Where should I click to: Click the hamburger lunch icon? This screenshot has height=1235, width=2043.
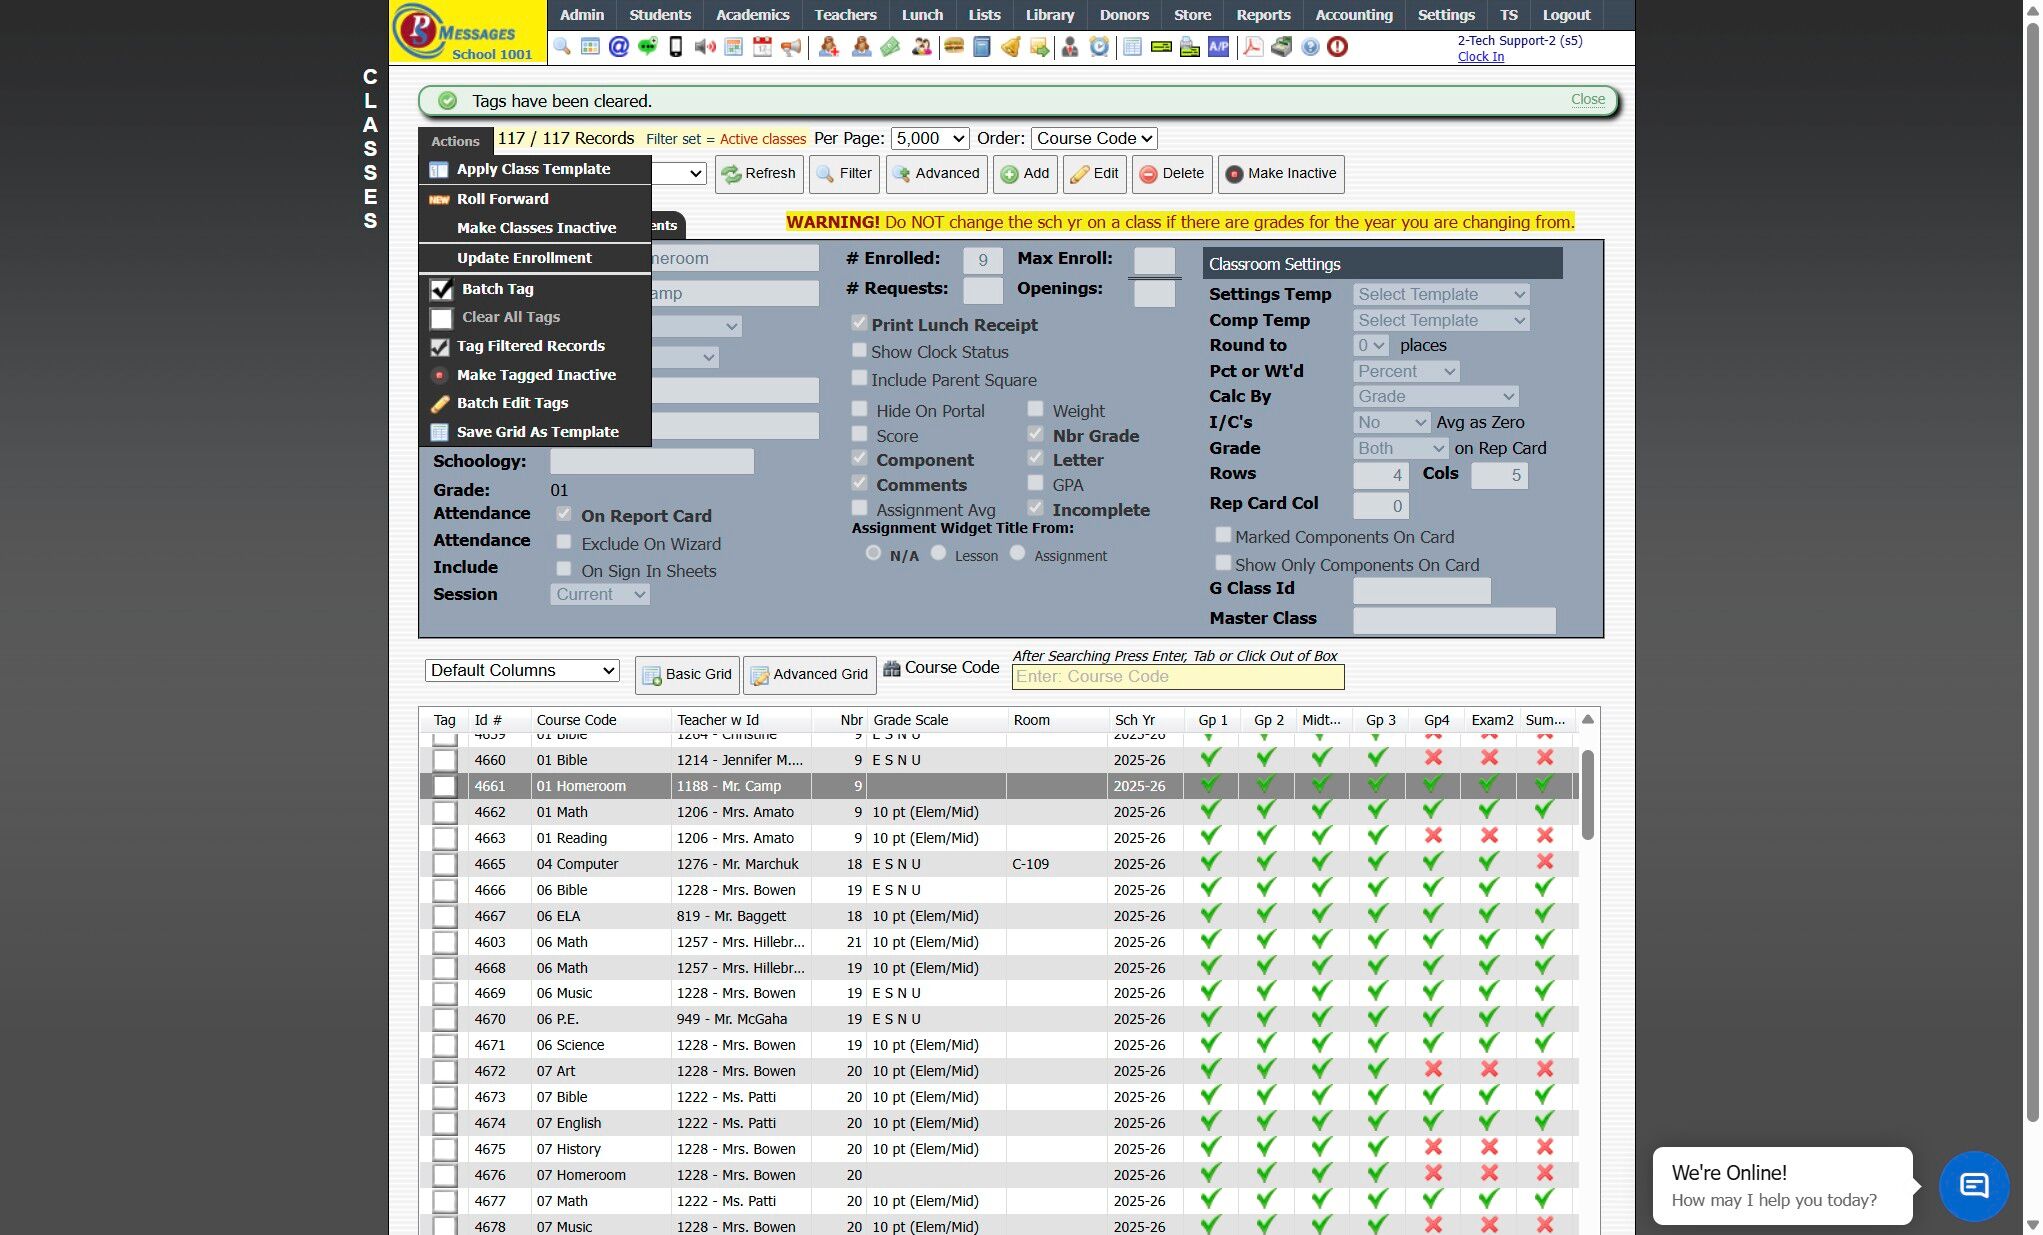[x=953, y=47]
